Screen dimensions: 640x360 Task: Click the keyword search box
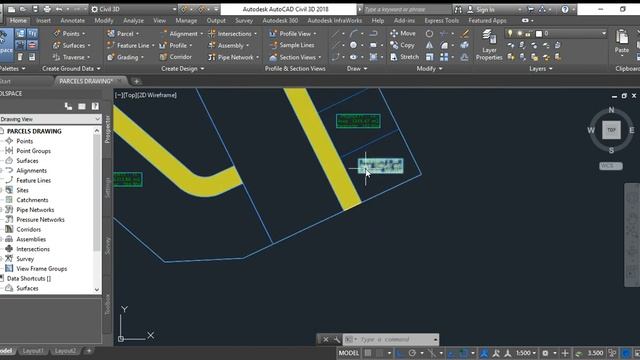pos(407,9)
